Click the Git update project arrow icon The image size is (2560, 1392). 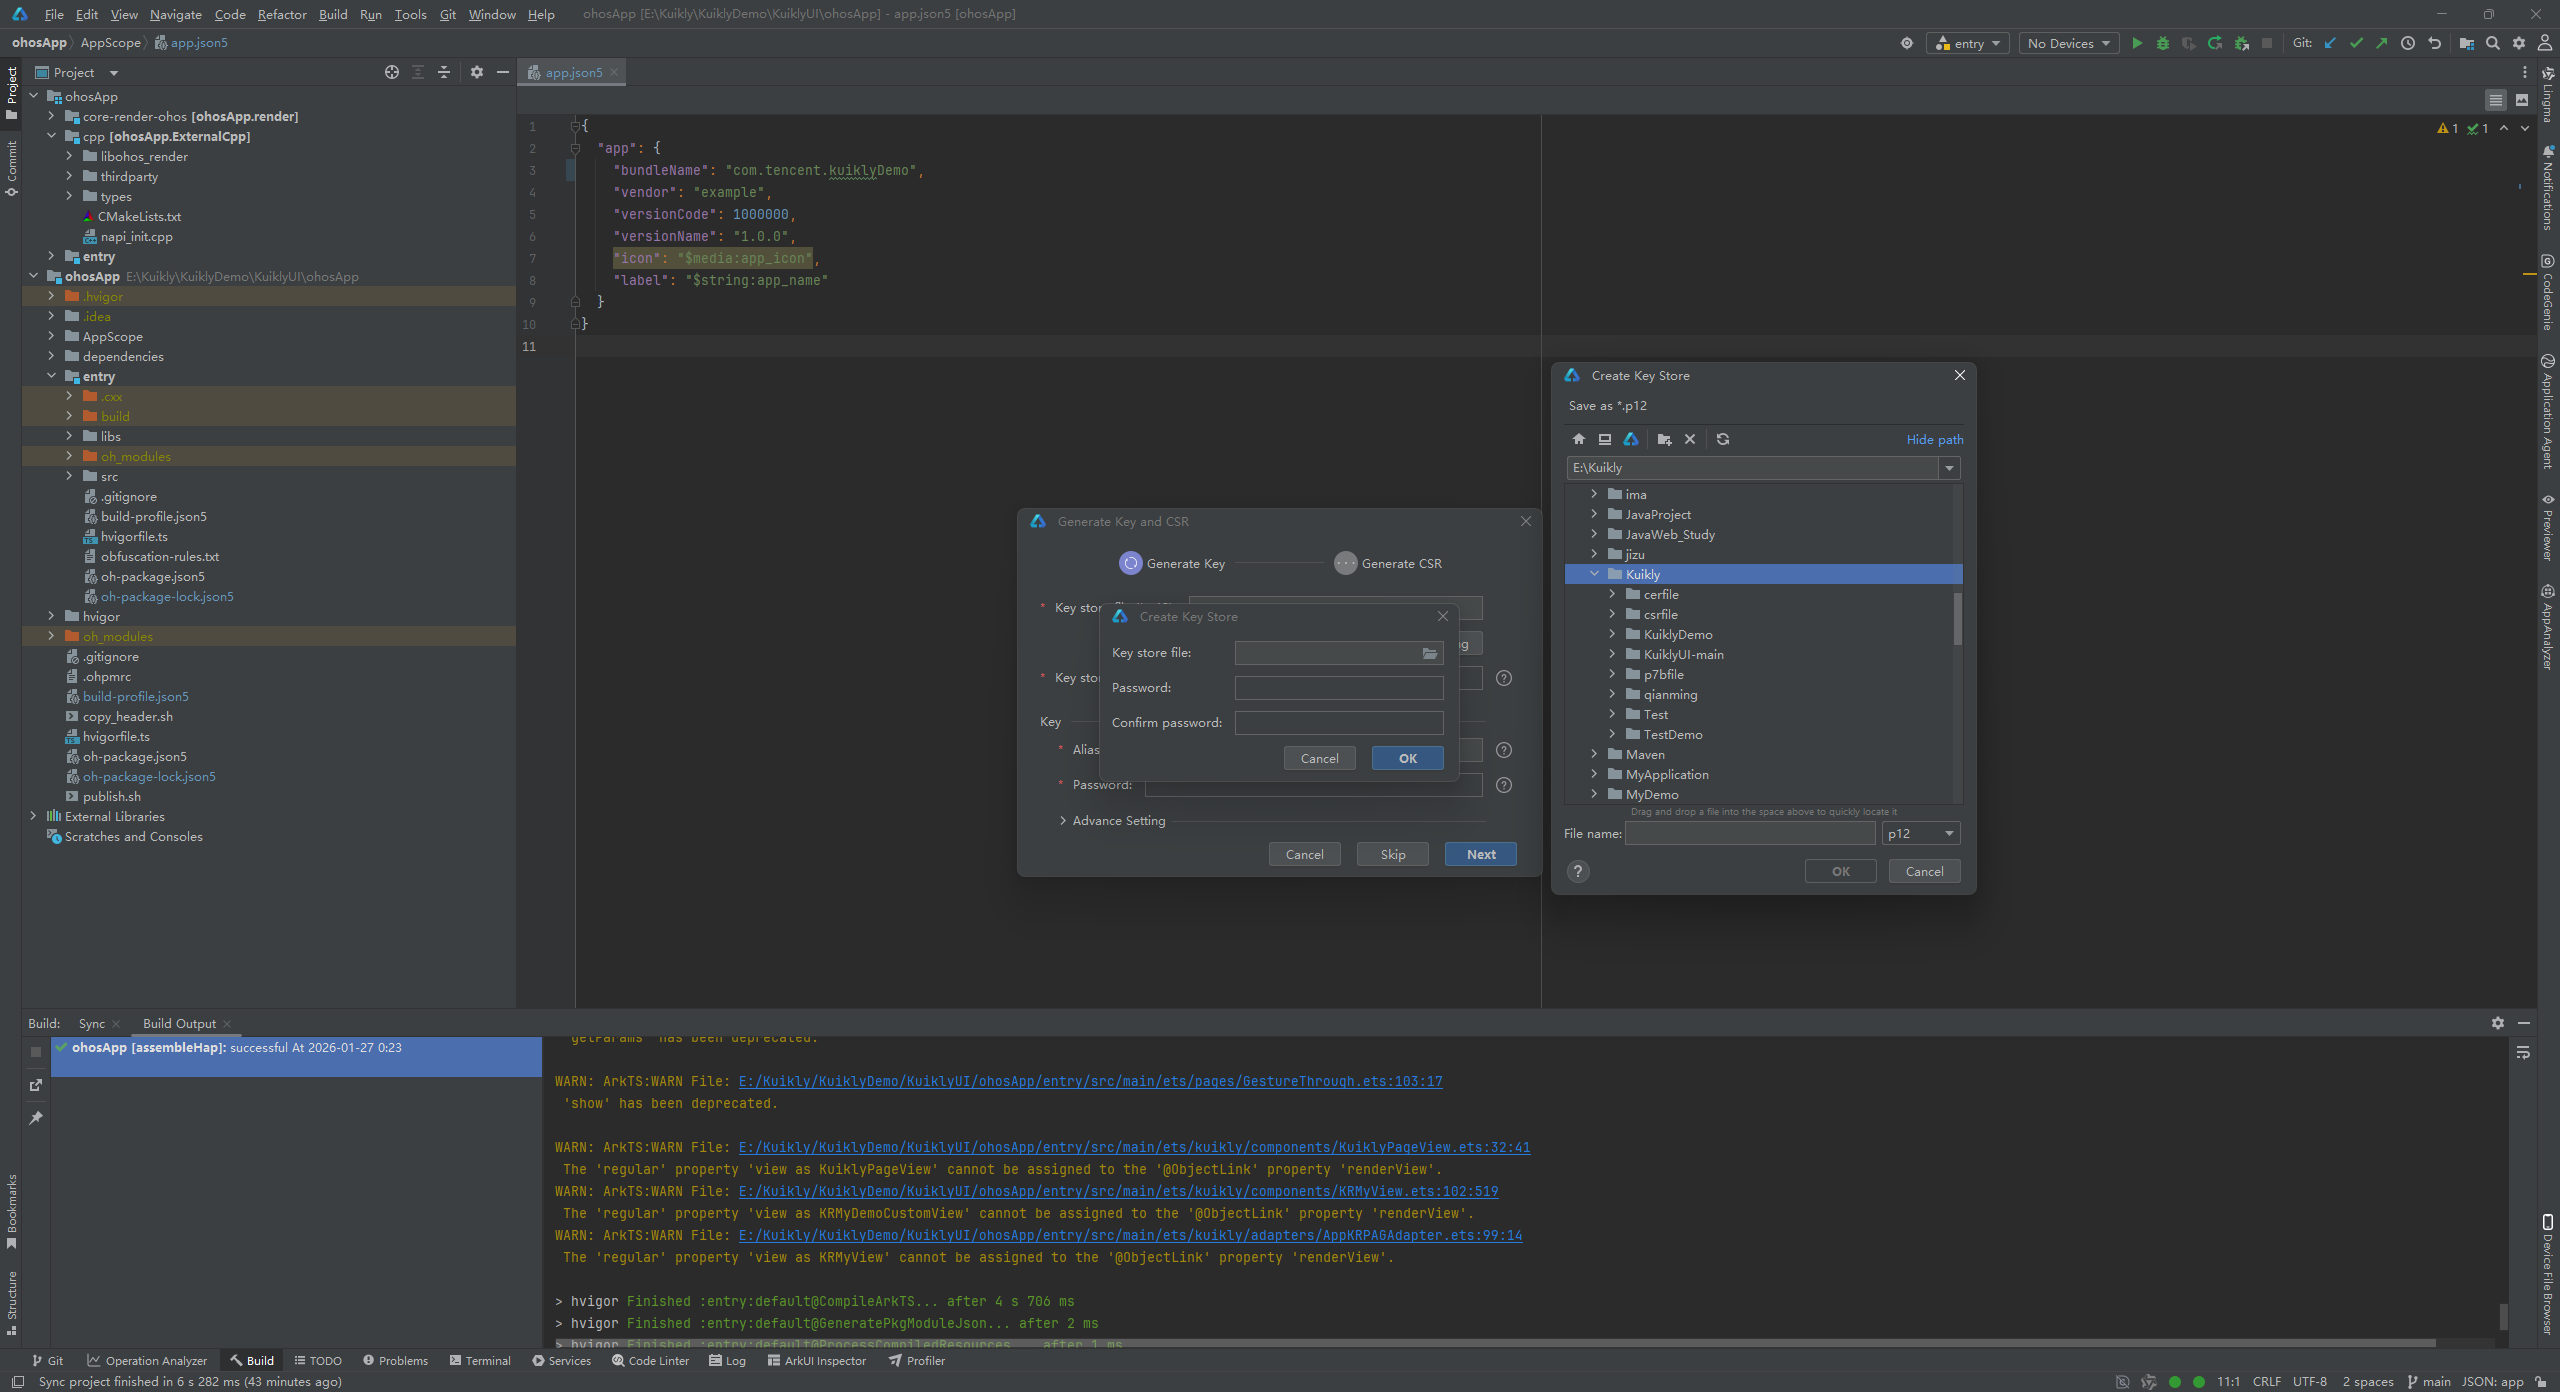point(2330,43)
